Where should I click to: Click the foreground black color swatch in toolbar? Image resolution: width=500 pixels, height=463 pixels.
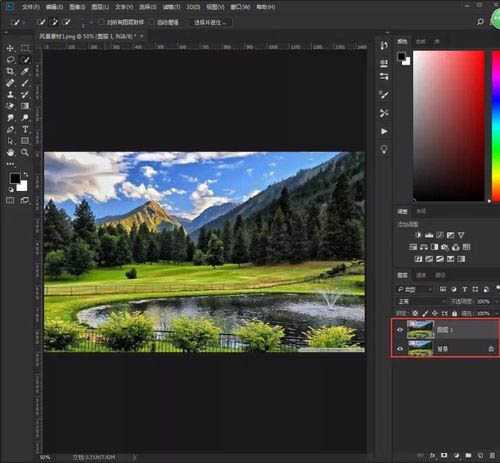click(x=15, y=178)
